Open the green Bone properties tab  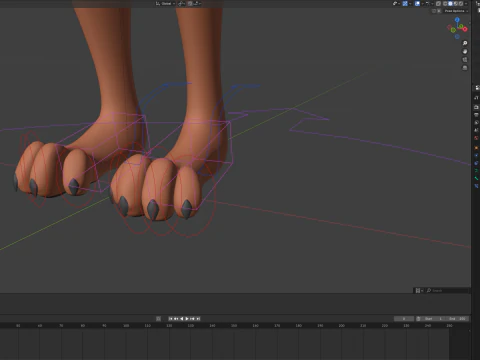[x=477, y=178]
